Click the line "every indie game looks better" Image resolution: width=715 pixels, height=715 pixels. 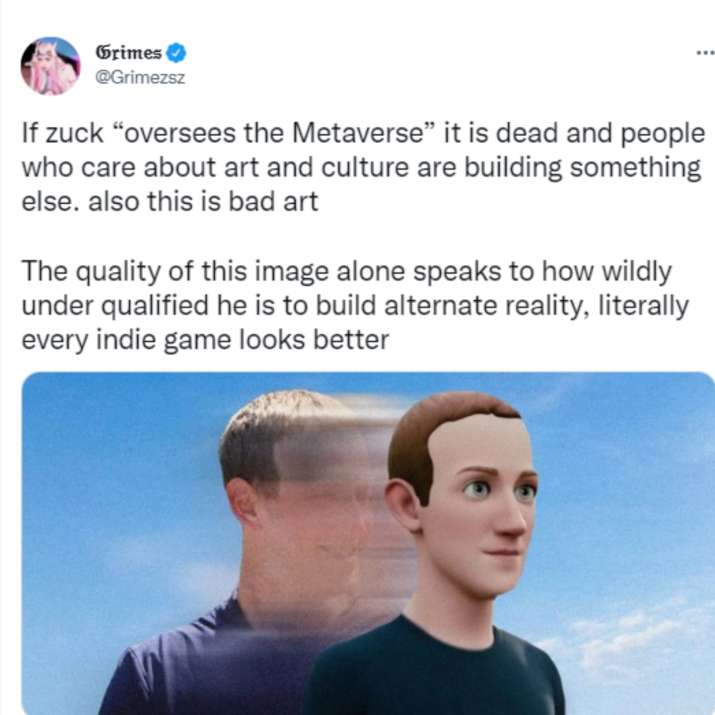click(205, 340)
